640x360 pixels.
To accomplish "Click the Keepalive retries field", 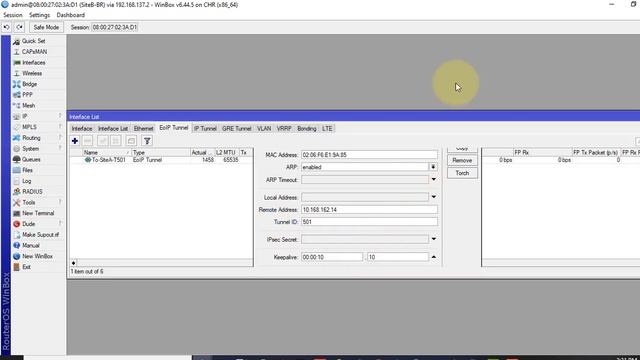I will pyautogui.click(x=398, y=257).
